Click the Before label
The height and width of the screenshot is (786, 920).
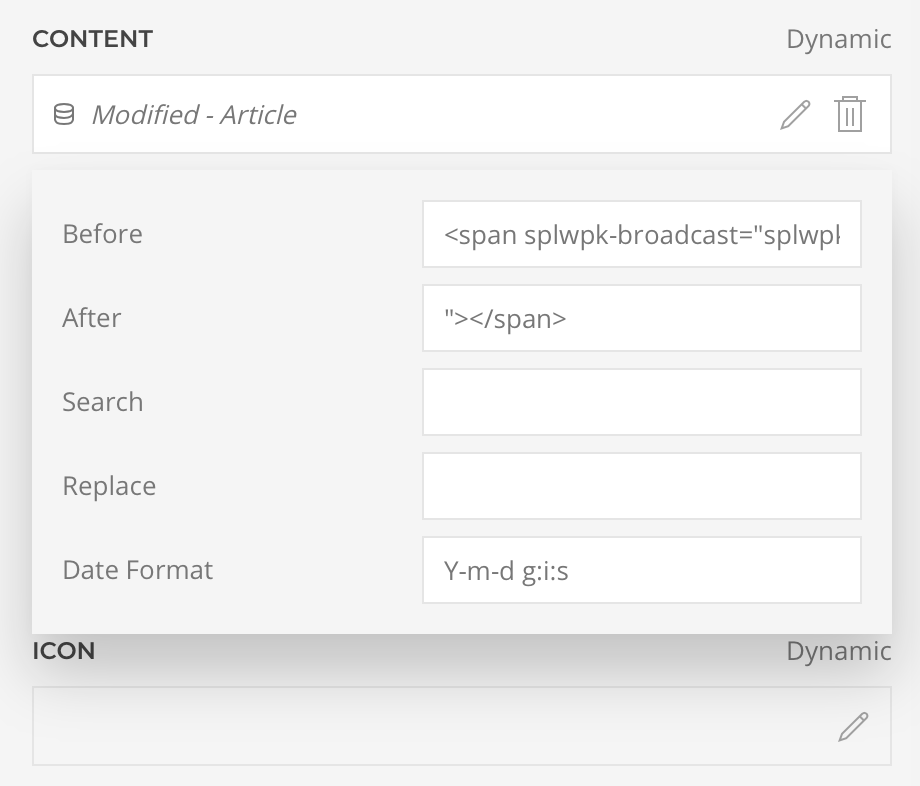tap(102, 234)
